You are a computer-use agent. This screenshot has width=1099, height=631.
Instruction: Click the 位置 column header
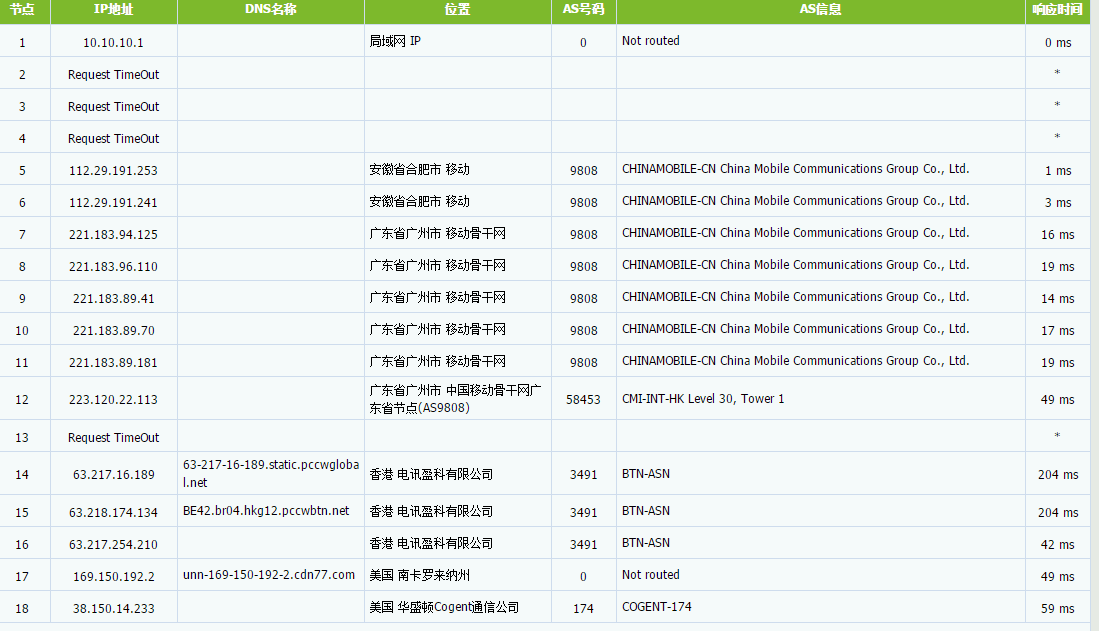(458, 10)
